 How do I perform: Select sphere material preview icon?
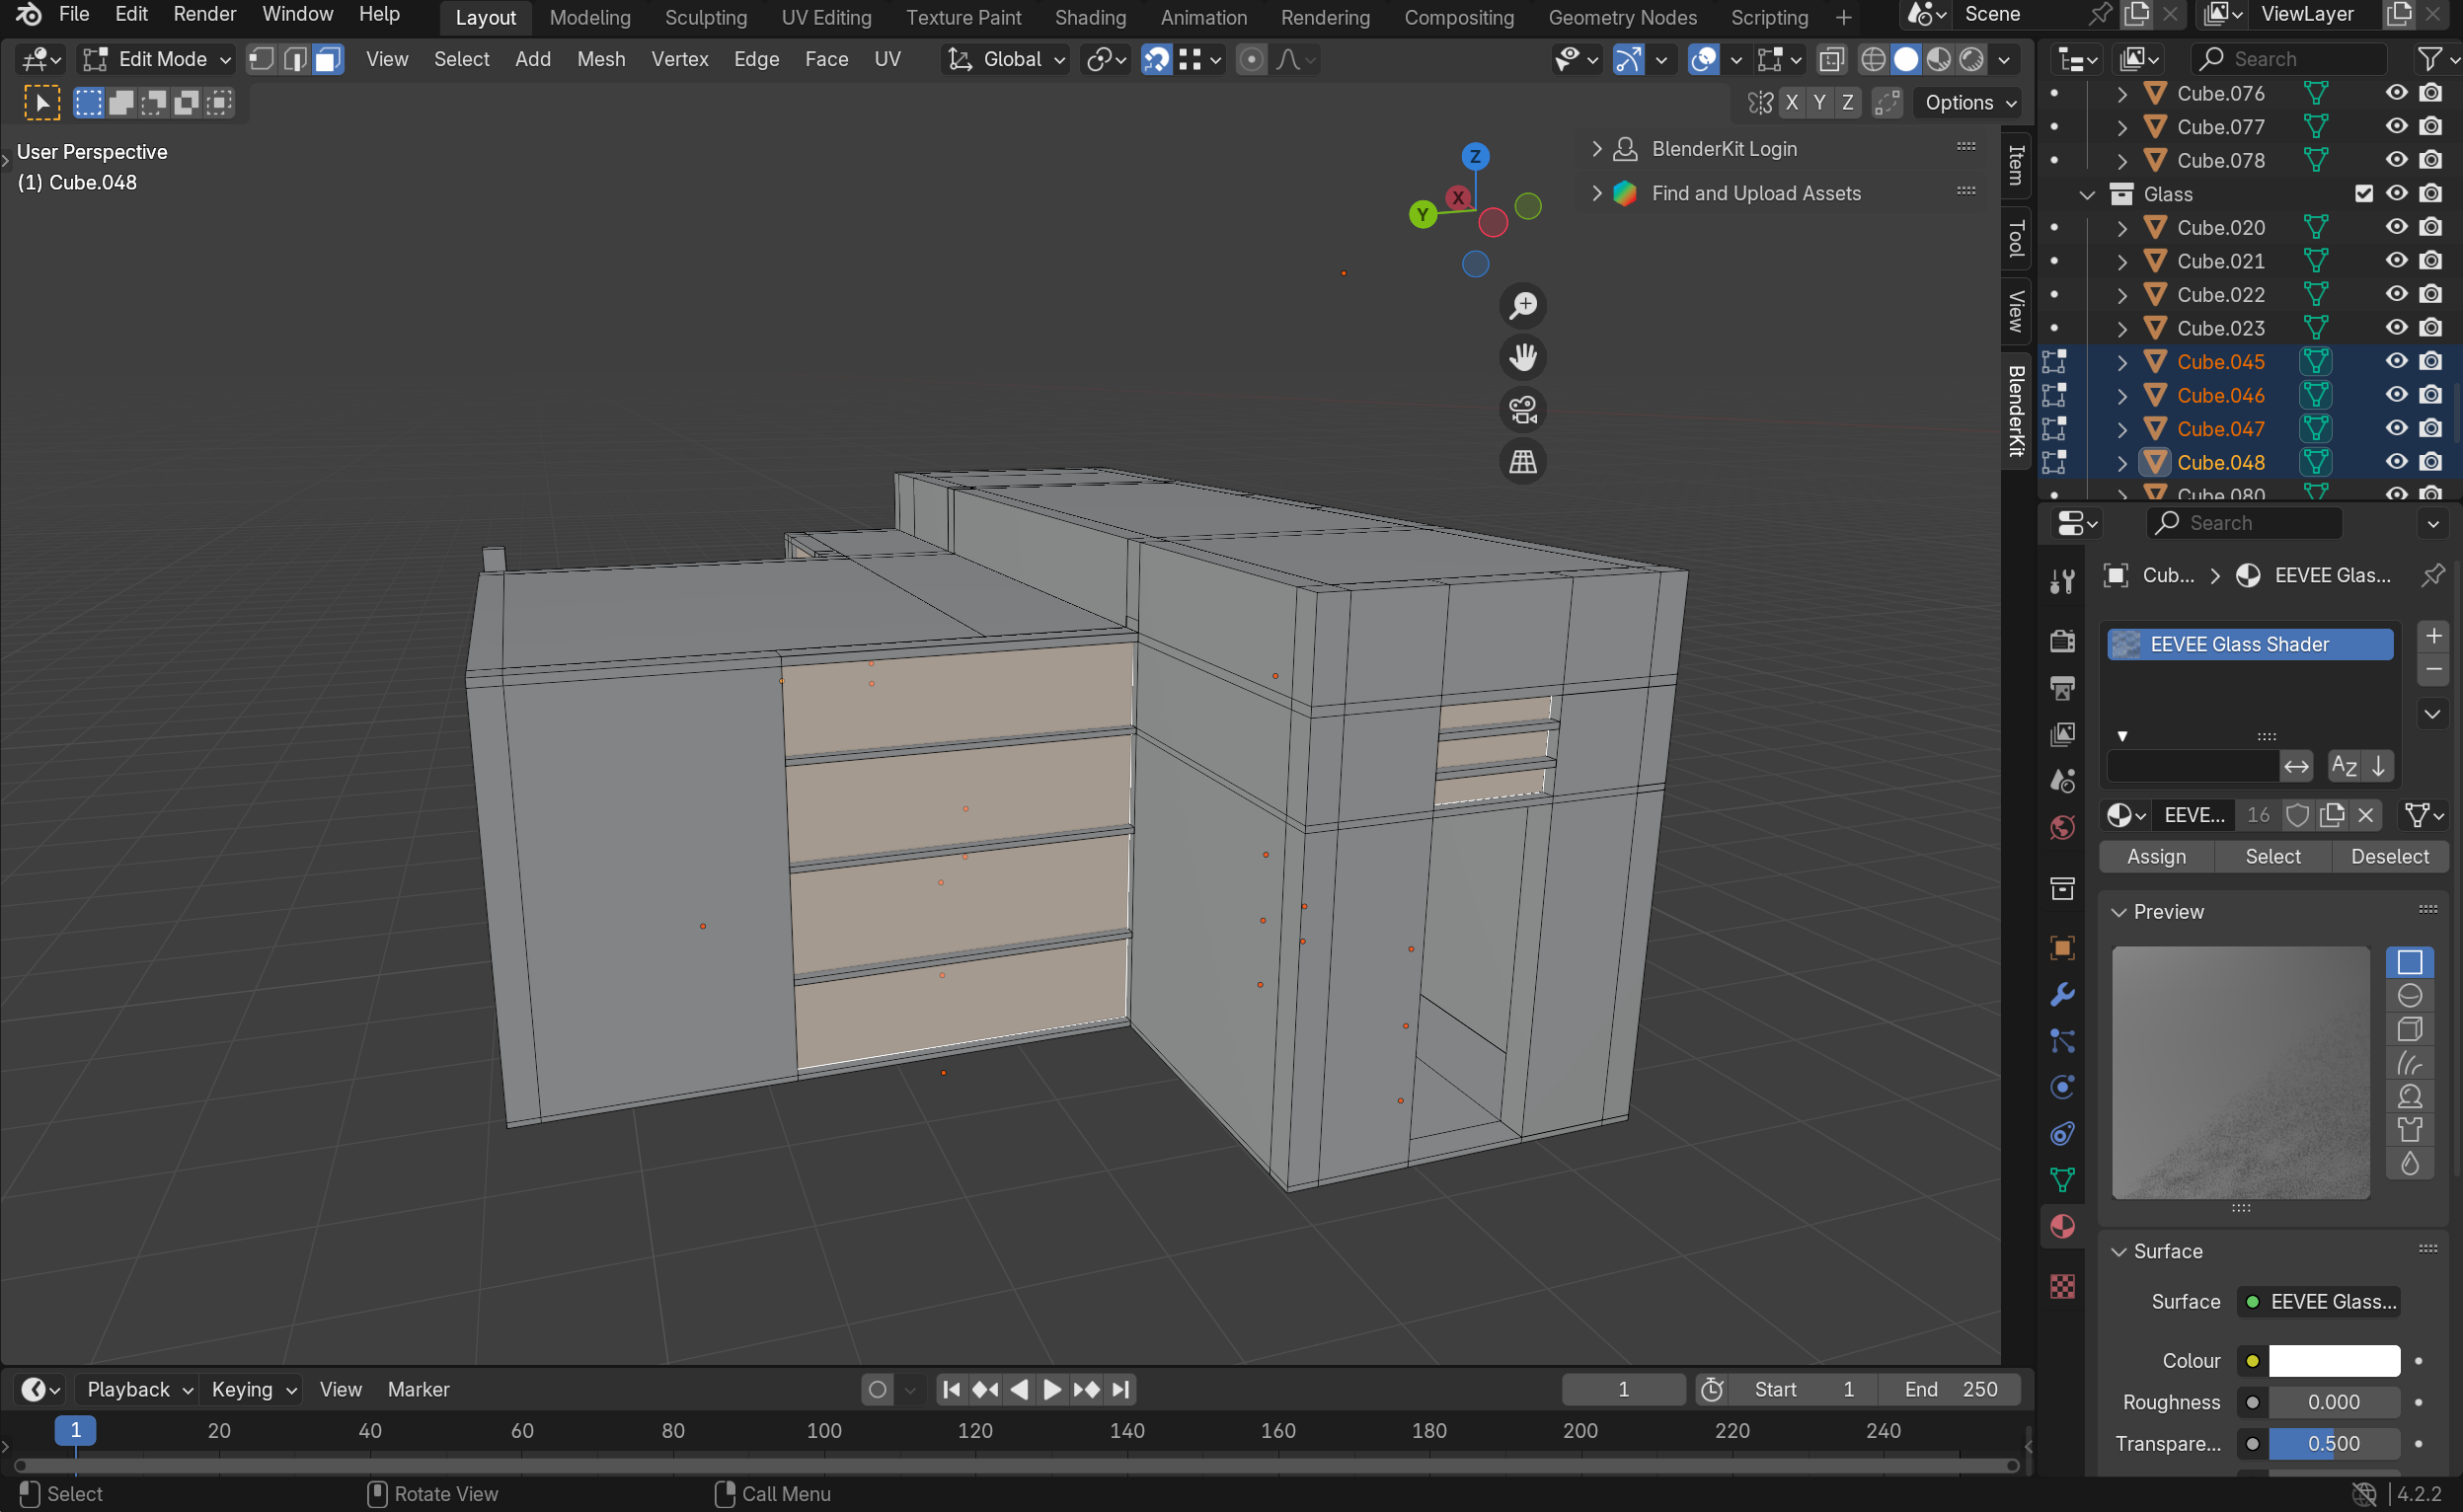(2410, 996)
